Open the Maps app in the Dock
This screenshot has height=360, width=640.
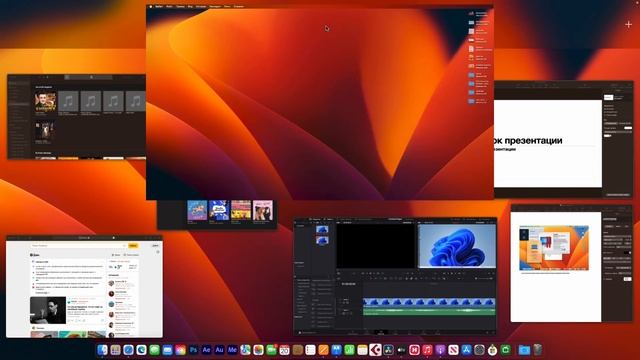(x=245, y=350)
